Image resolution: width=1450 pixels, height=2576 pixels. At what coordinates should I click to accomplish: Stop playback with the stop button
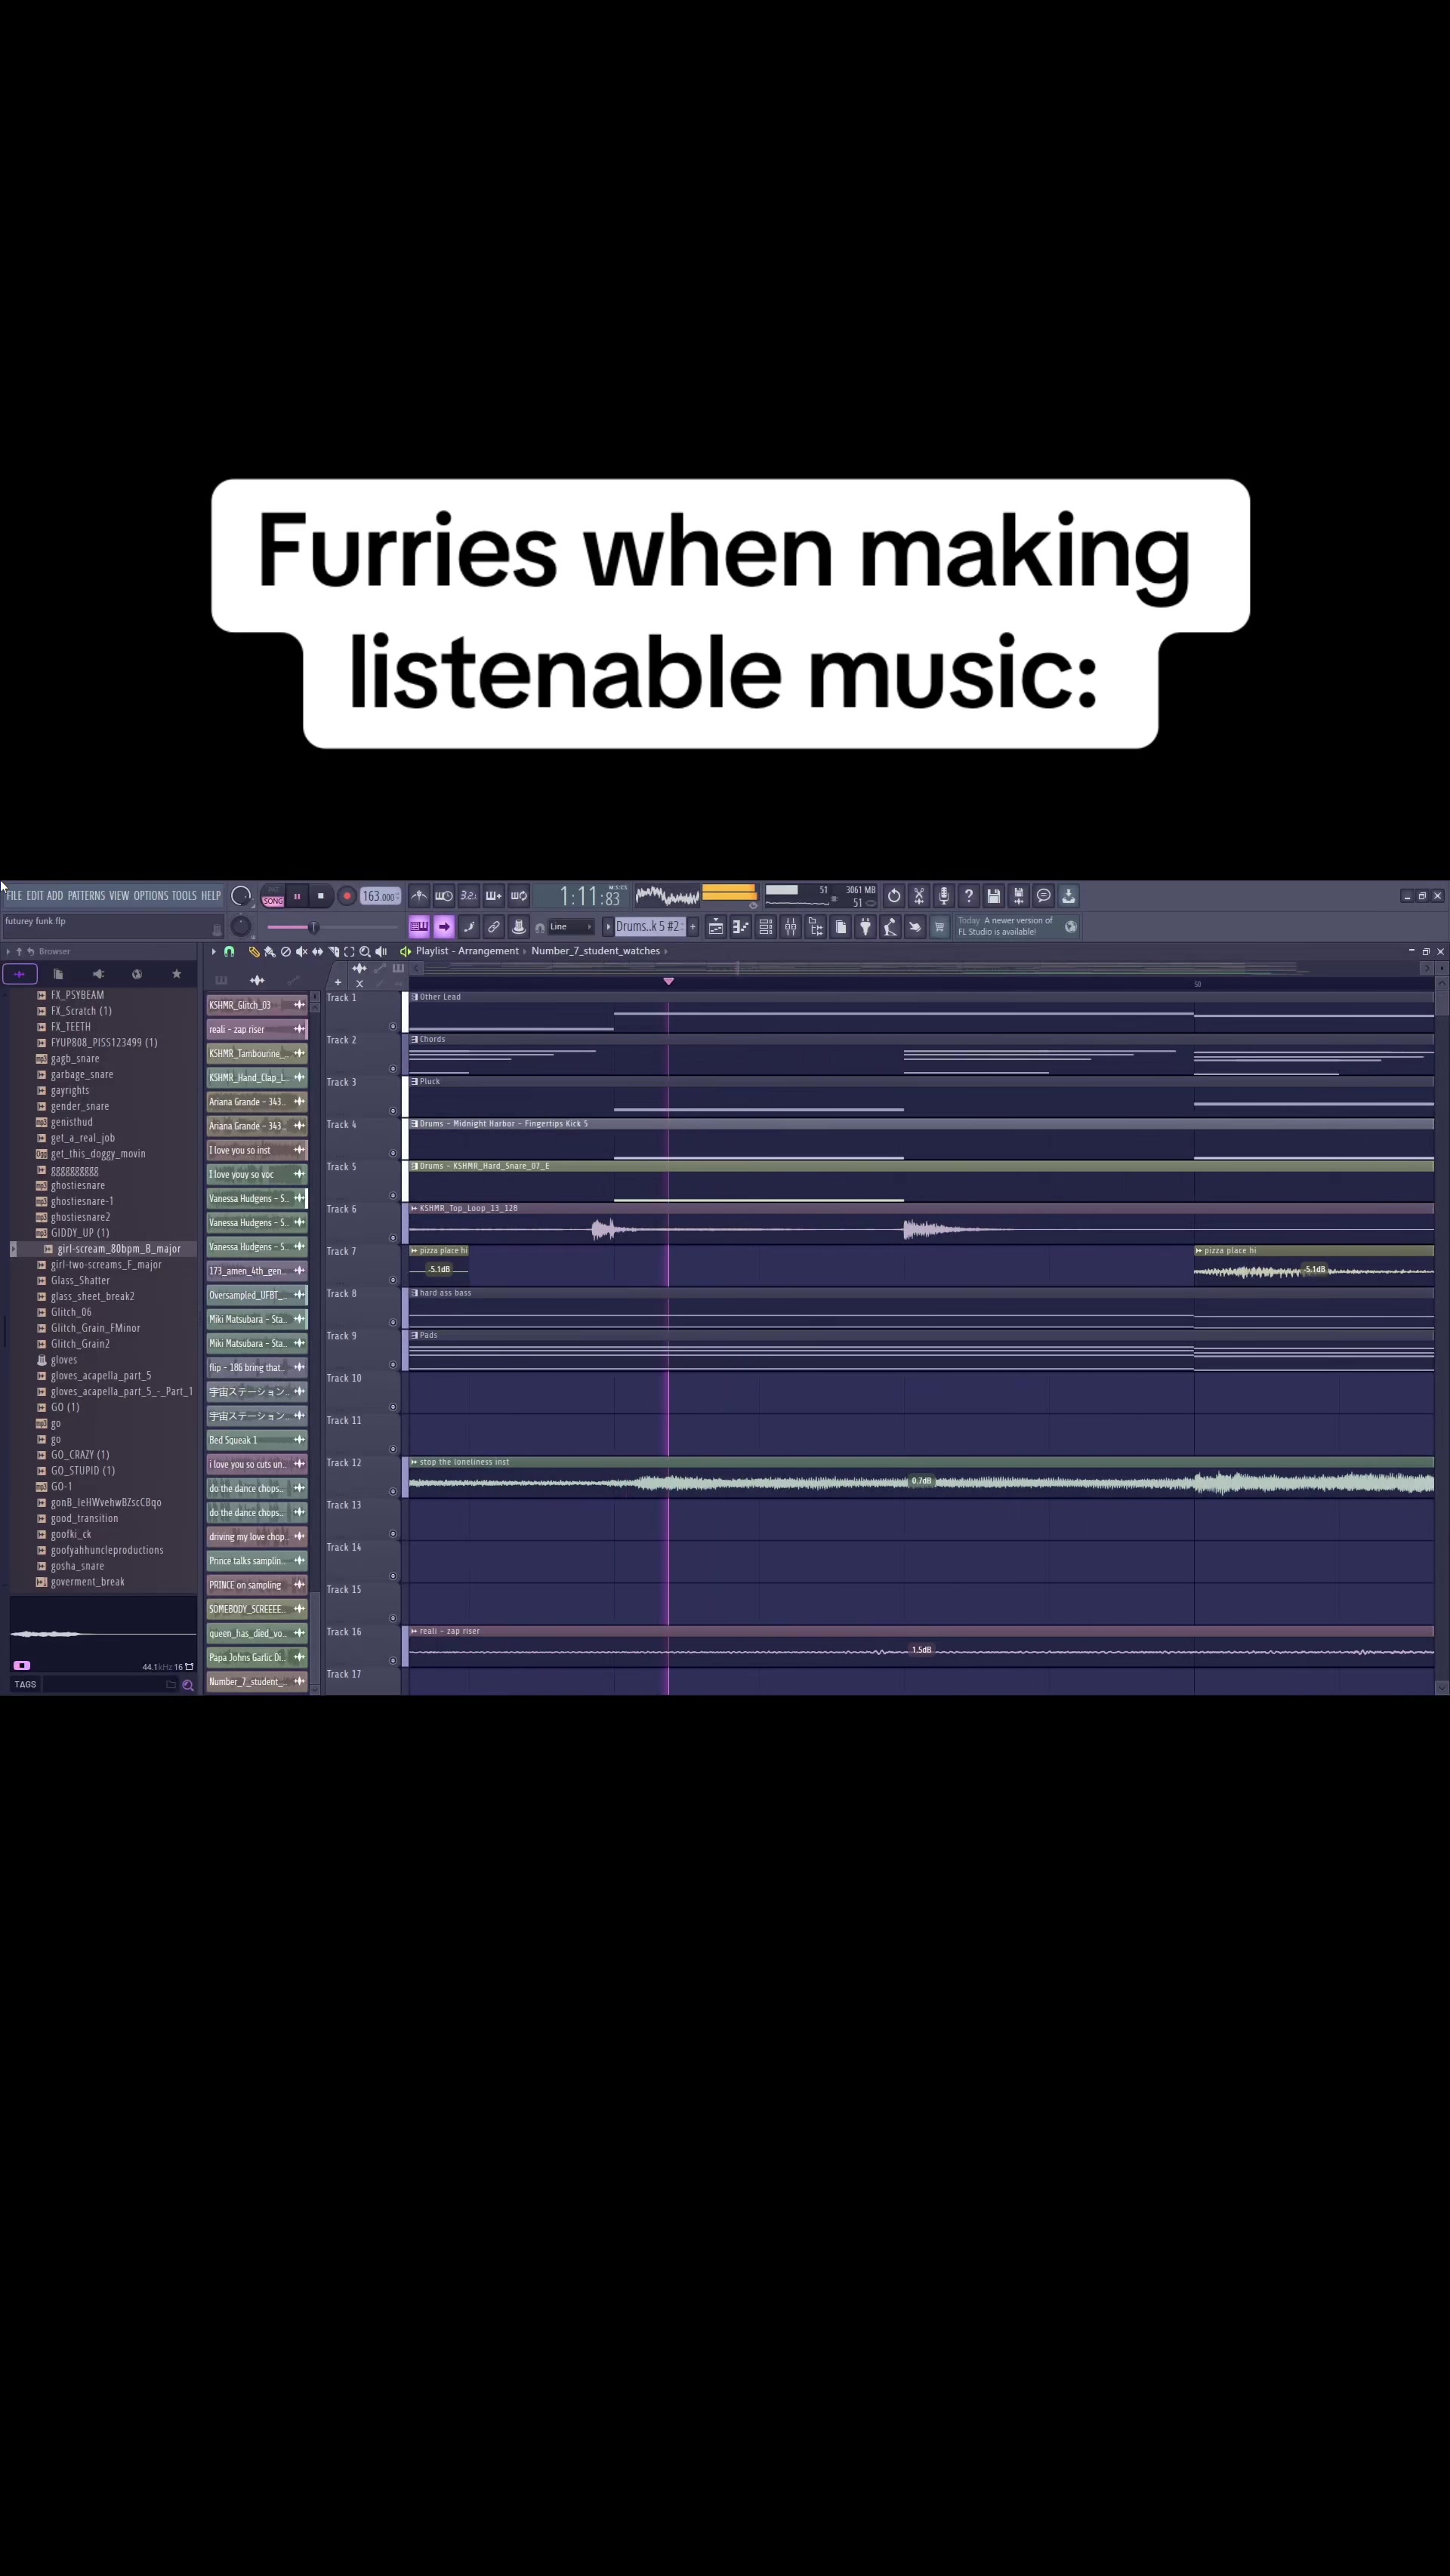click(321, 896)
